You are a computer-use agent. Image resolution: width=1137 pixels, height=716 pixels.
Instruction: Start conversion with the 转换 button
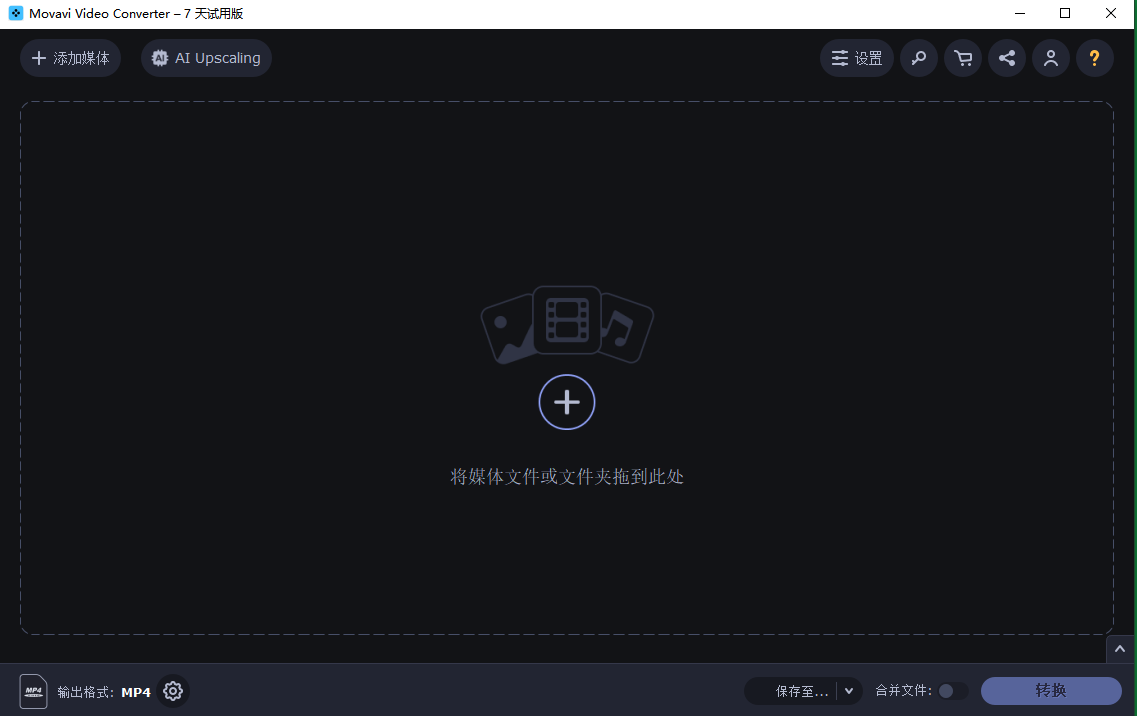click(x=1051, y=690)
